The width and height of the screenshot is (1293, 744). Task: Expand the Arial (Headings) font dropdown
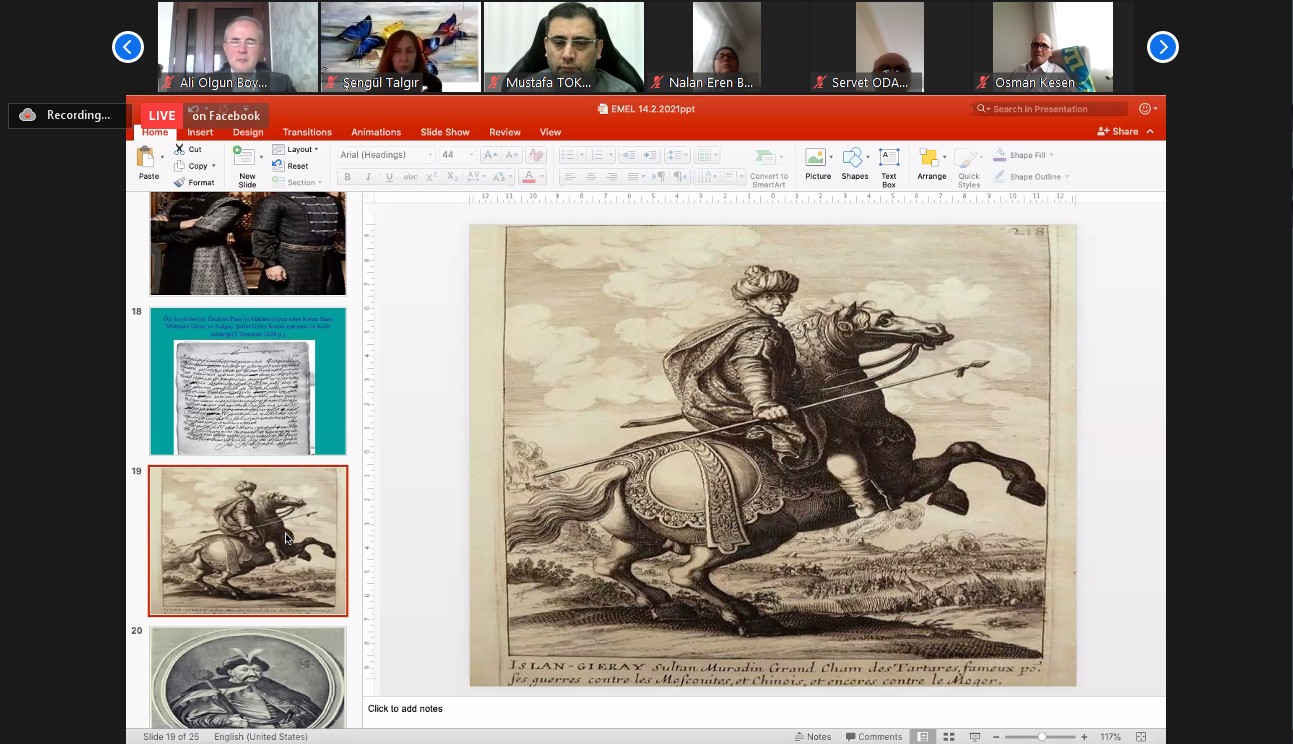[x=430, y=155]
